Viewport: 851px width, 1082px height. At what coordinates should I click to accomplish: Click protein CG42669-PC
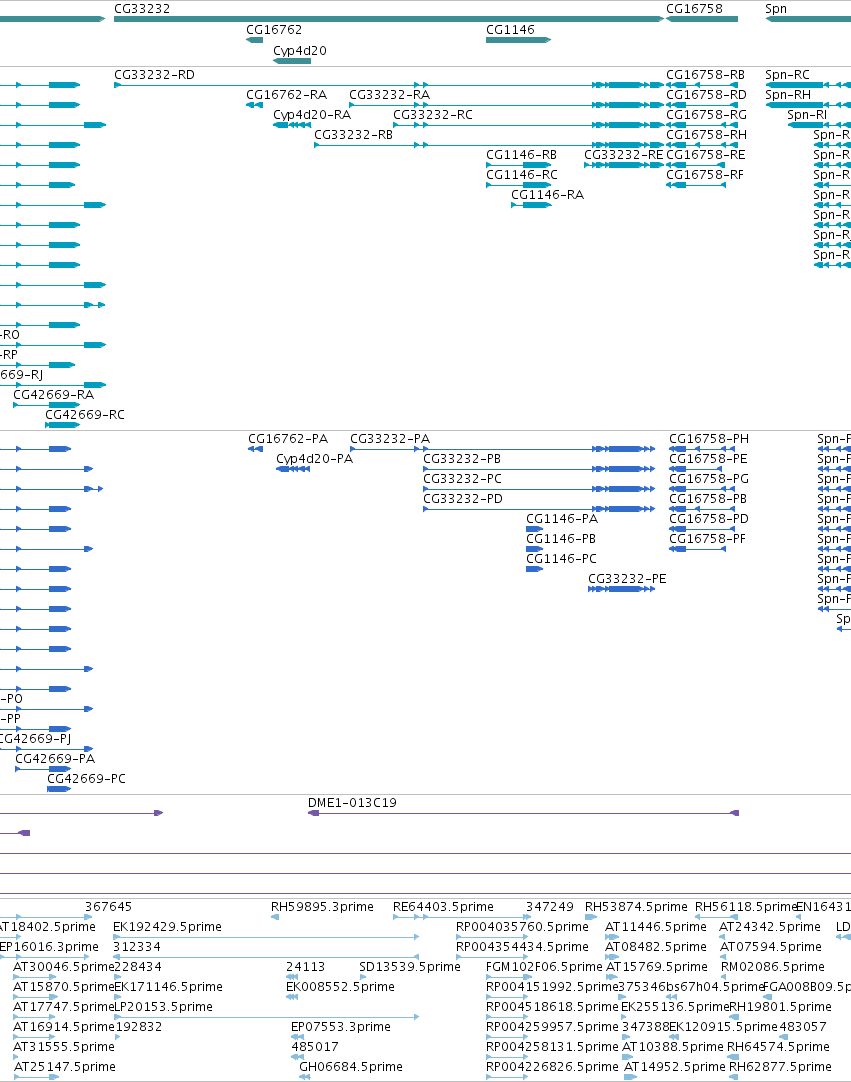[59, 789]
